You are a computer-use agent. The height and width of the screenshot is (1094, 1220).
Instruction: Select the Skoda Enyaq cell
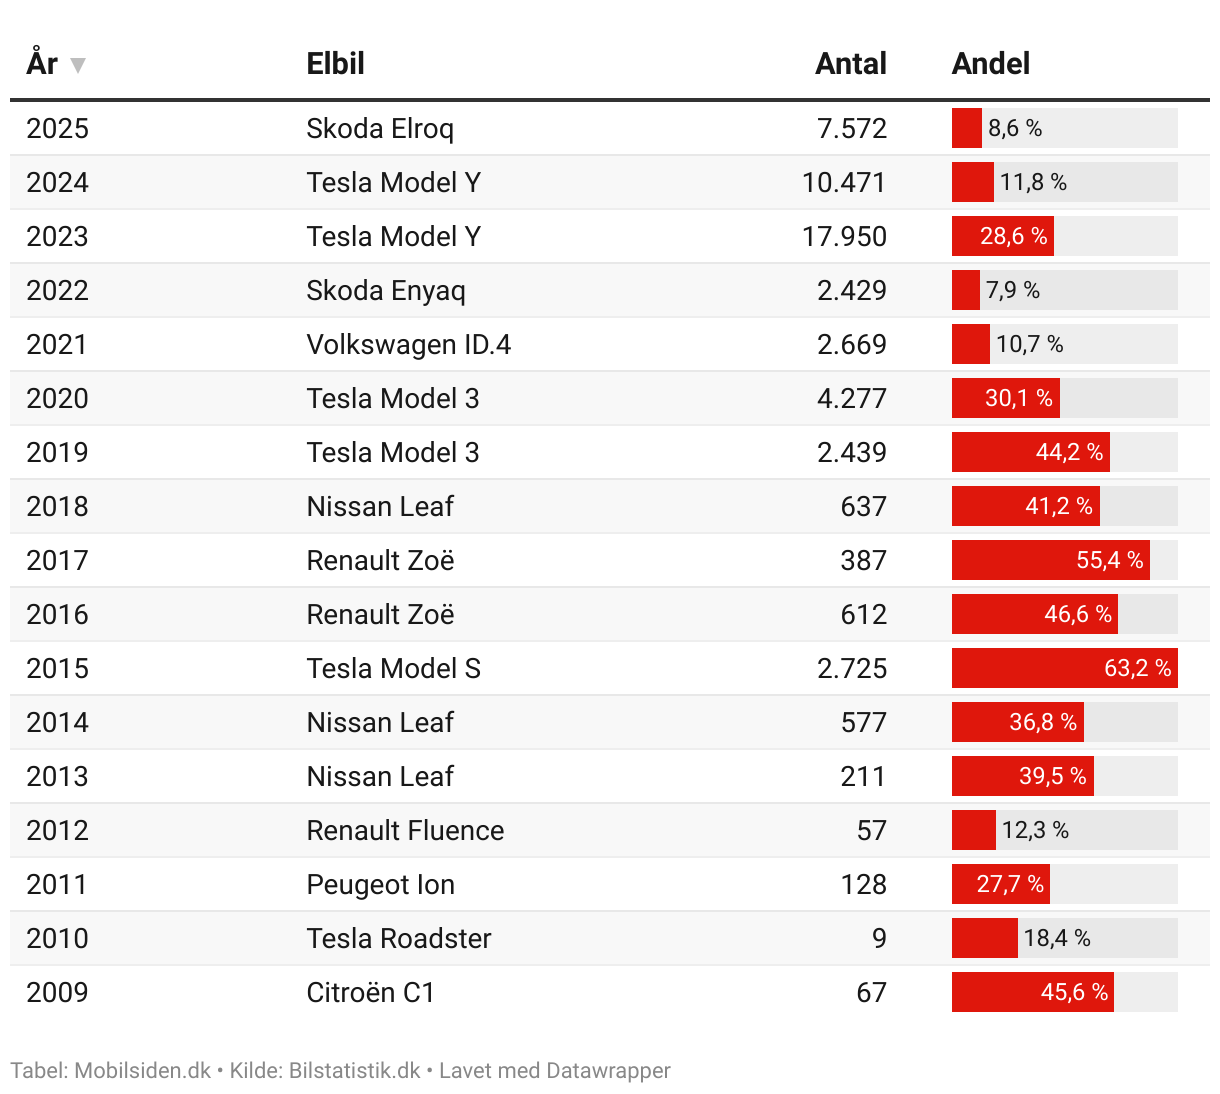[386, 291]
